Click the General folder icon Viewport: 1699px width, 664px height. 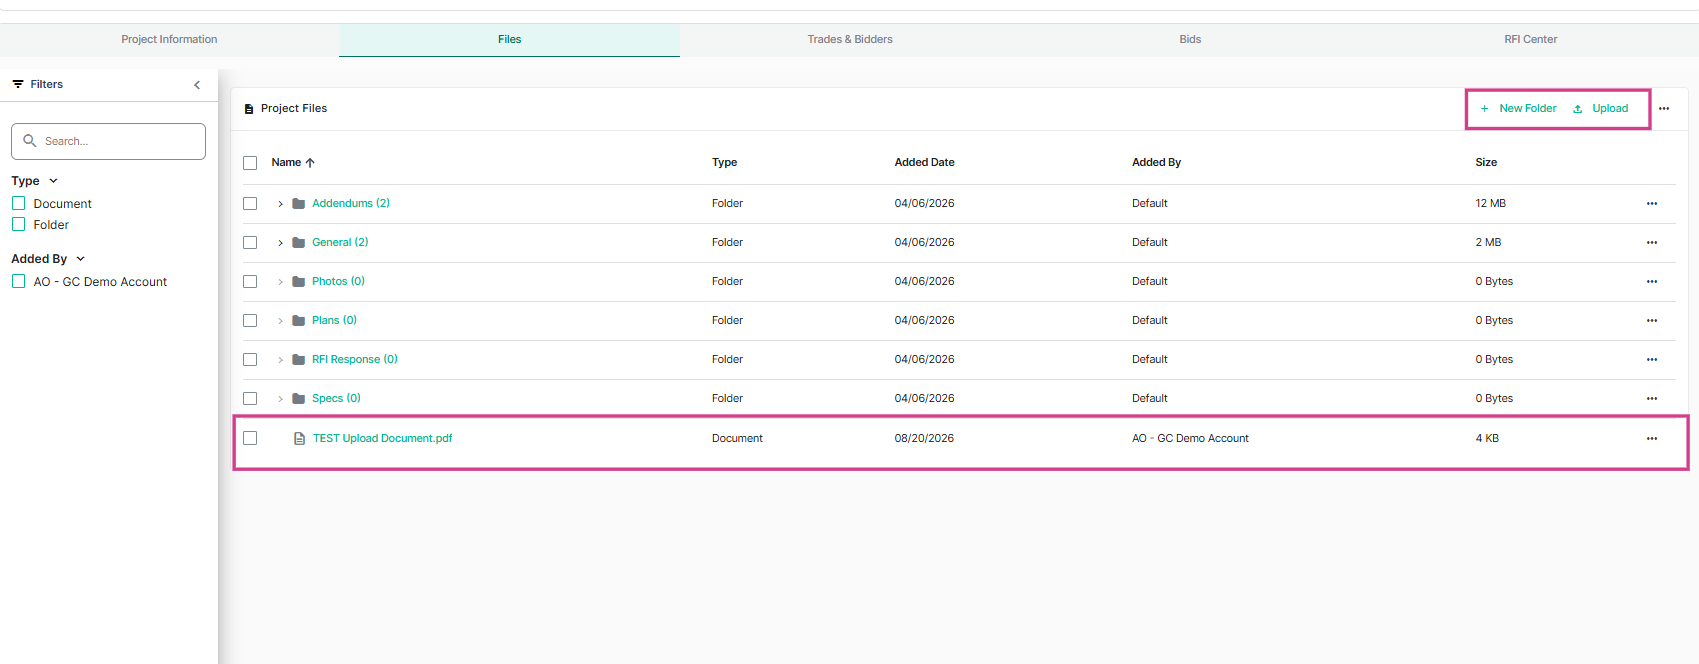click(x=298, y=243)
